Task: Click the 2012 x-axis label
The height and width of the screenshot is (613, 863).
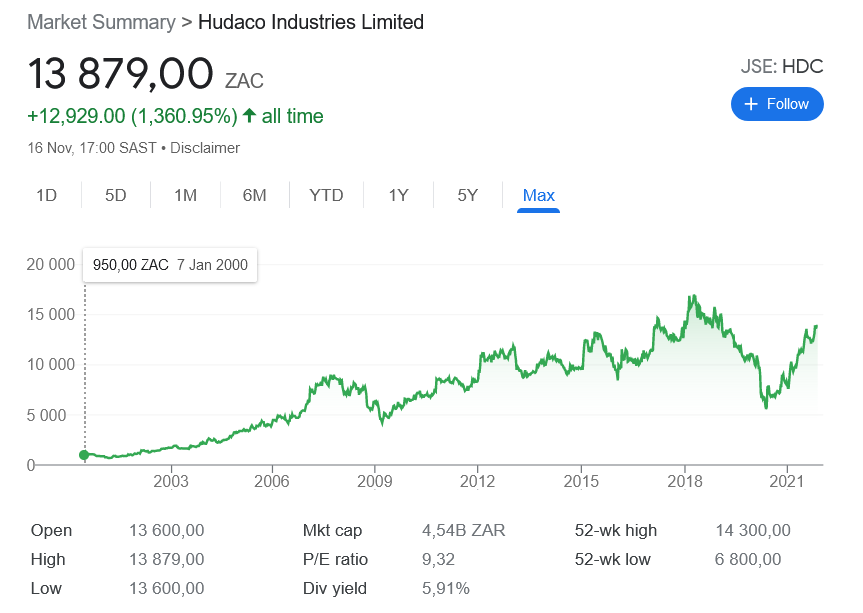Action: pos(477,481)
